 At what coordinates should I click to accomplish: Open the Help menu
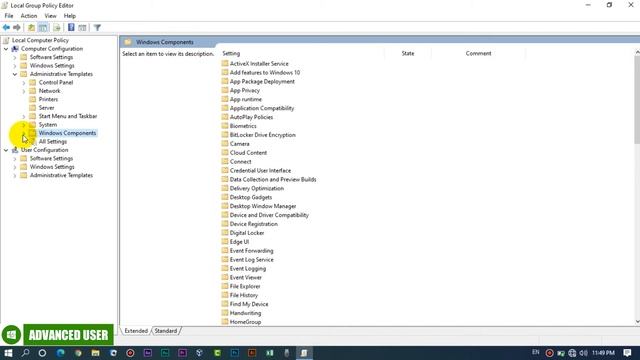[x=70, y=16]
